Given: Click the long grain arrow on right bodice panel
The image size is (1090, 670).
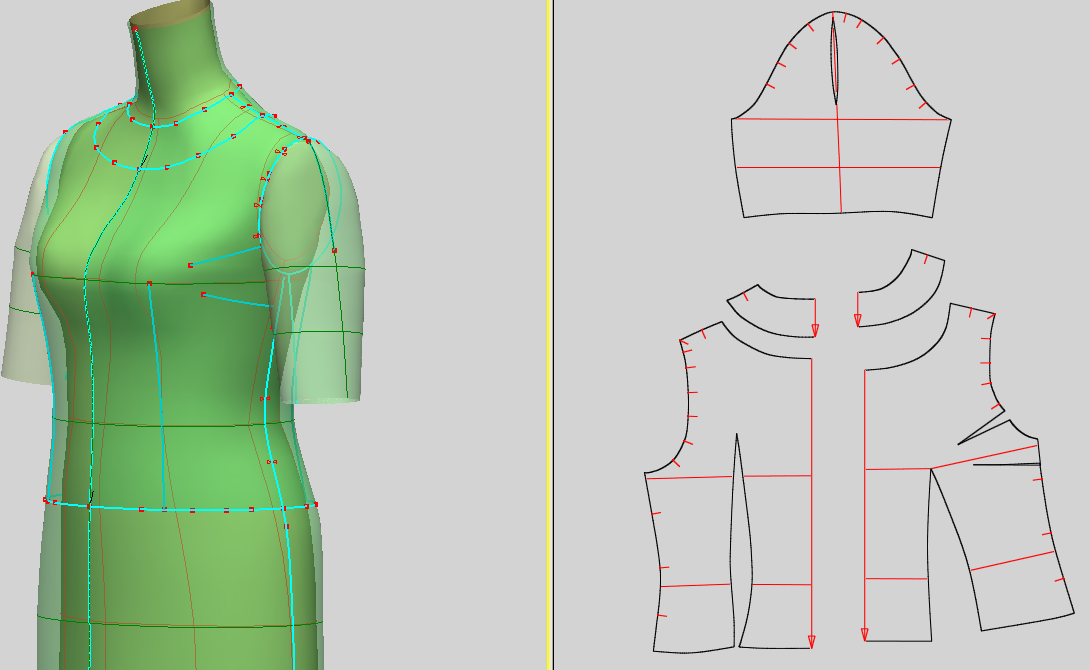Looking at the screenshot, I should coord(865,505).
